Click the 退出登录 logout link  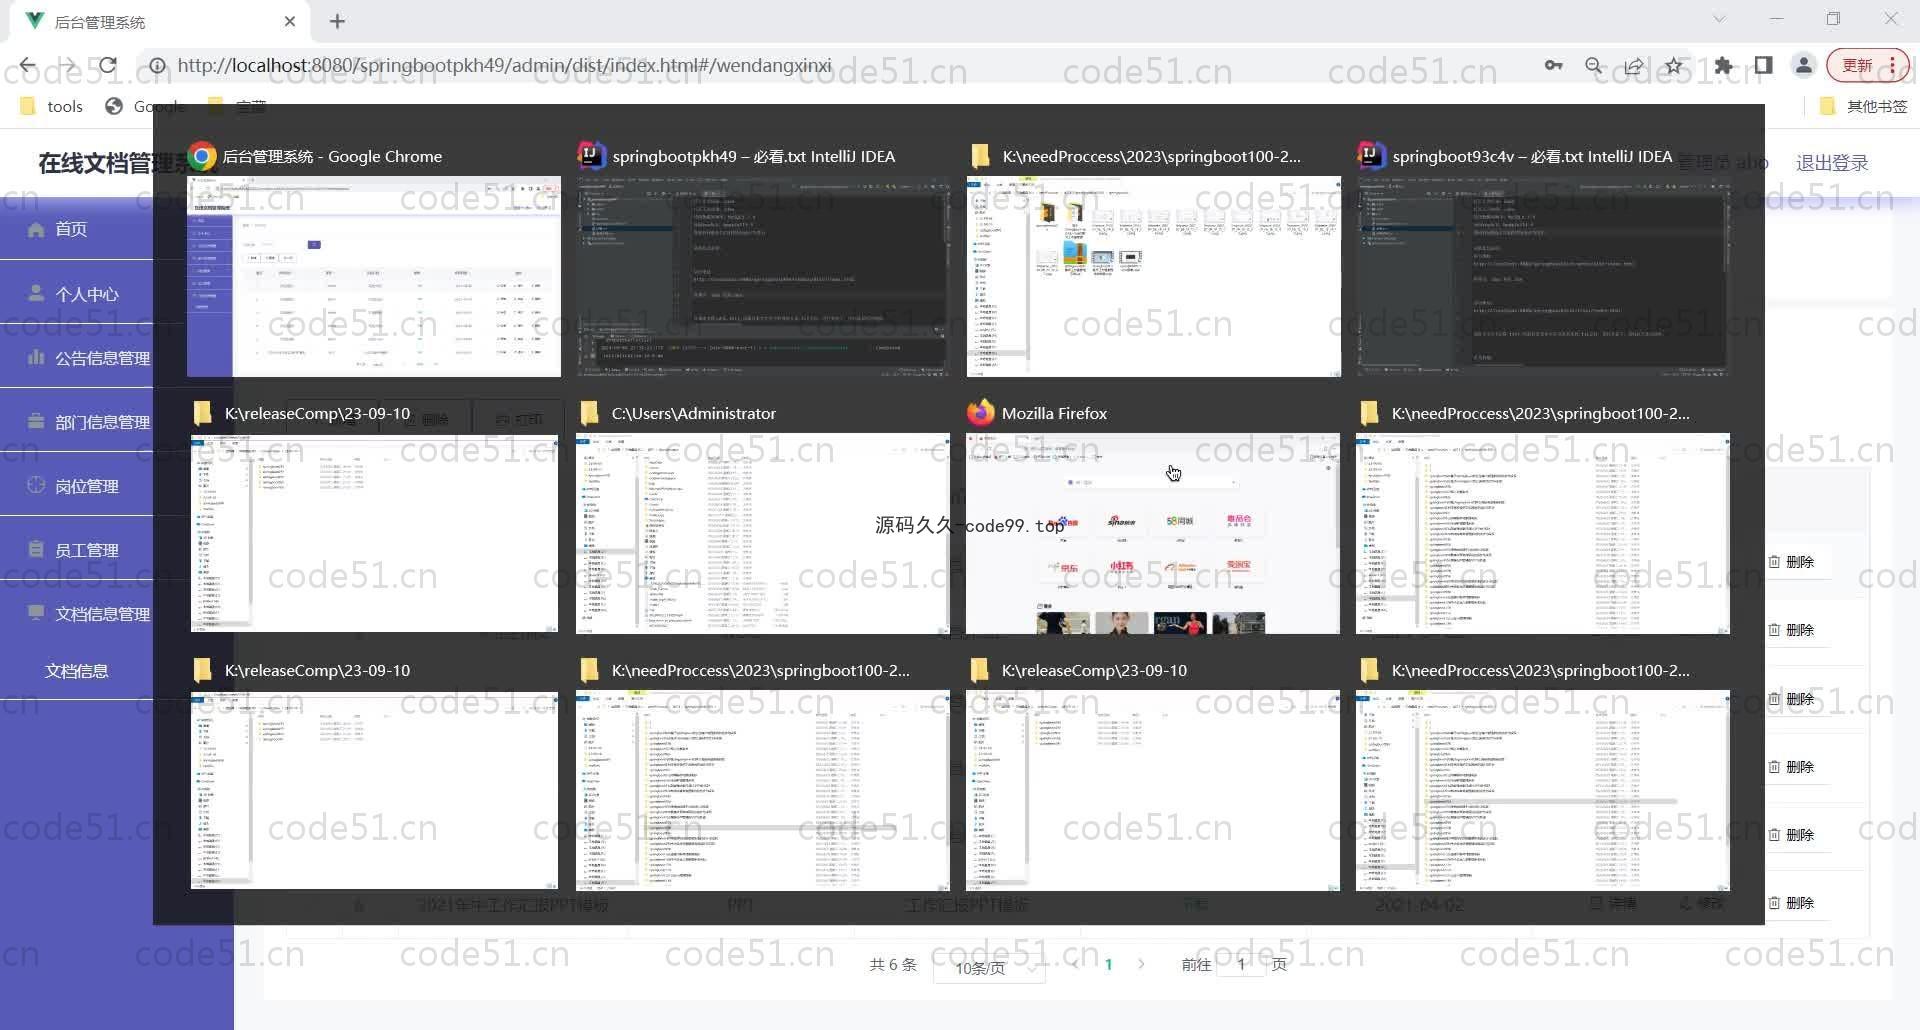coord(1832,163)
